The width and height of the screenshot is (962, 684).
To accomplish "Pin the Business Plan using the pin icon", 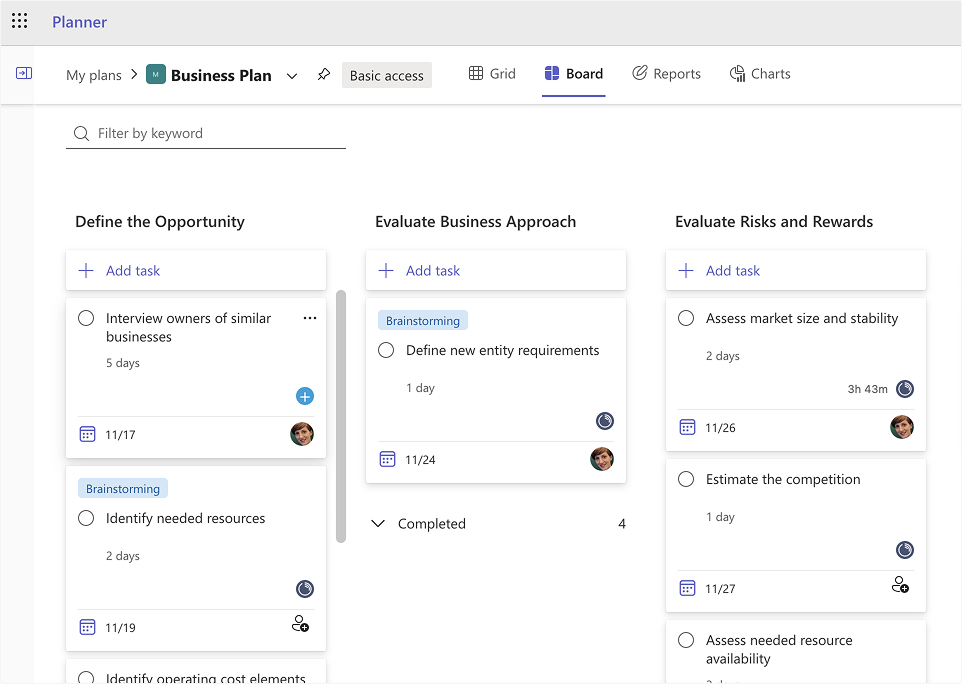I will coord(323,75).
